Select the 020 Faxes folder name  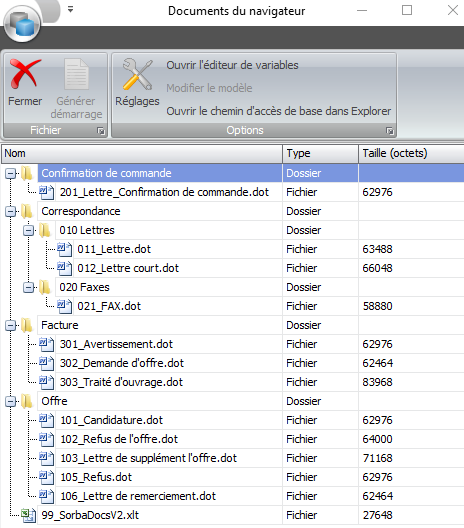pyautogui.click(x=85, y=287)
